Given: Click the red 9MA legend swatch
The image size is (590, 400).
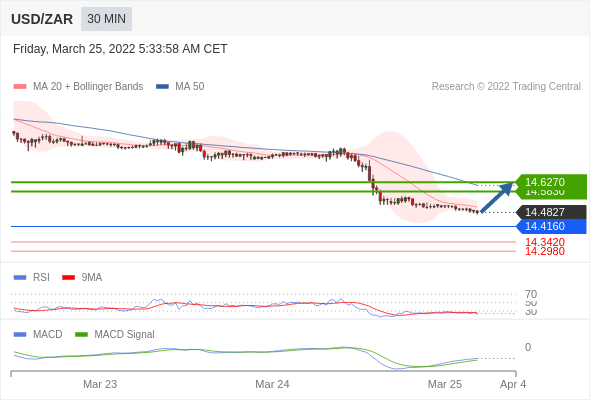Looking at the screenshot, I should (68, 278).
